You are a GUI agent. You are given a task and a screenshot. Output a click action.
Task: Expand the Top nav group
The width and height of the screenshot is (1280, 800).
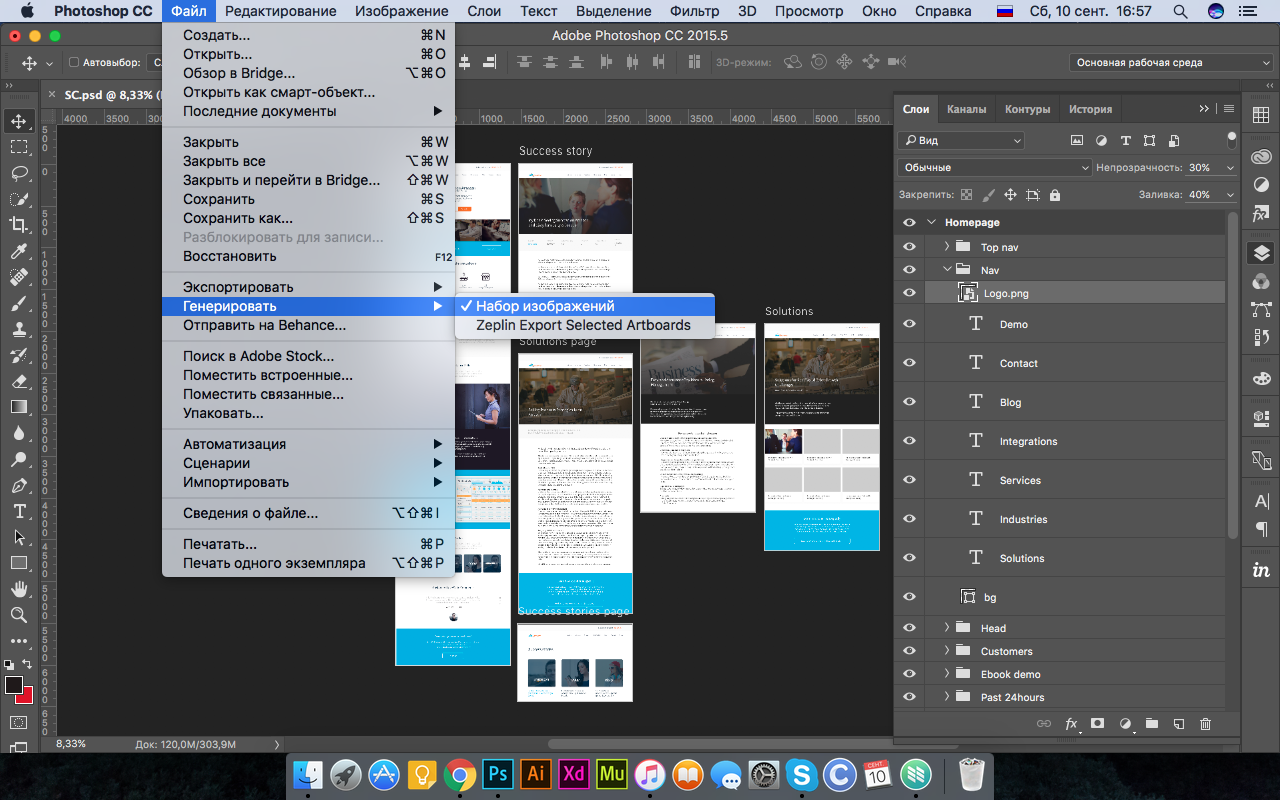coord(947,246)
